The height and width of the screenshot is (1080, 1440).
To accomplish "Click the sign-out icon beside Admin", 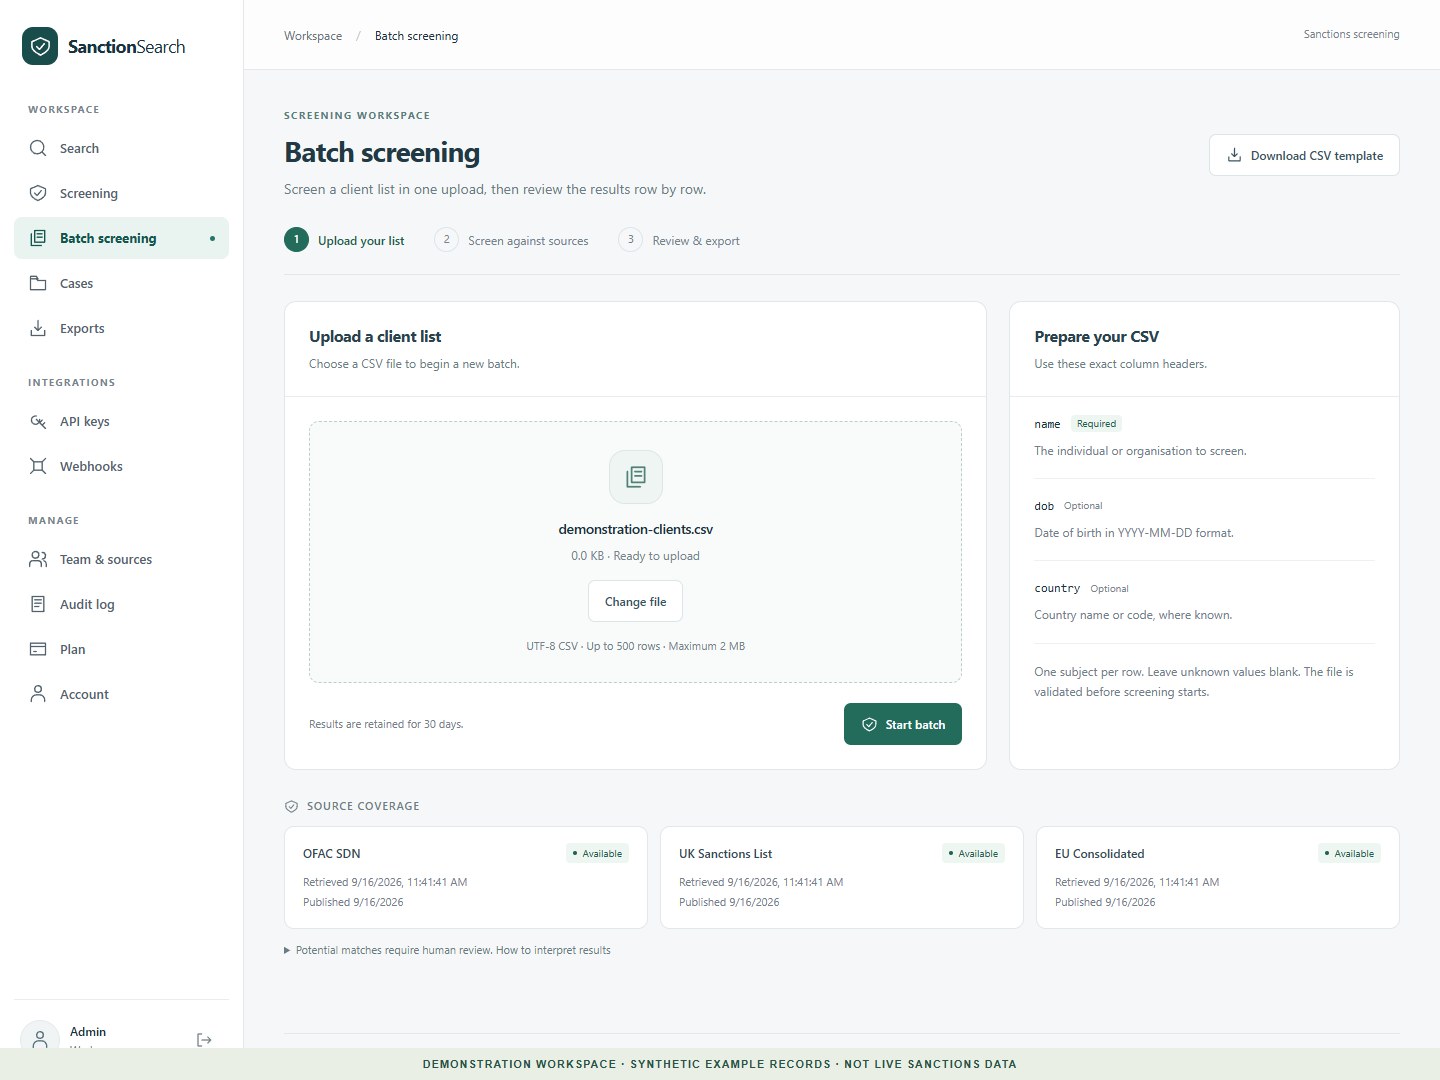I will pos(204,1040).
